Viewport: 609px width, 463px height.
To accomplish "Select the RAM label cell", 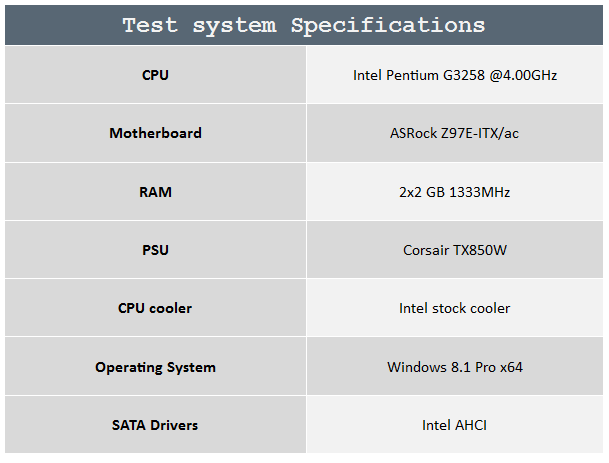I will point(155,192).
